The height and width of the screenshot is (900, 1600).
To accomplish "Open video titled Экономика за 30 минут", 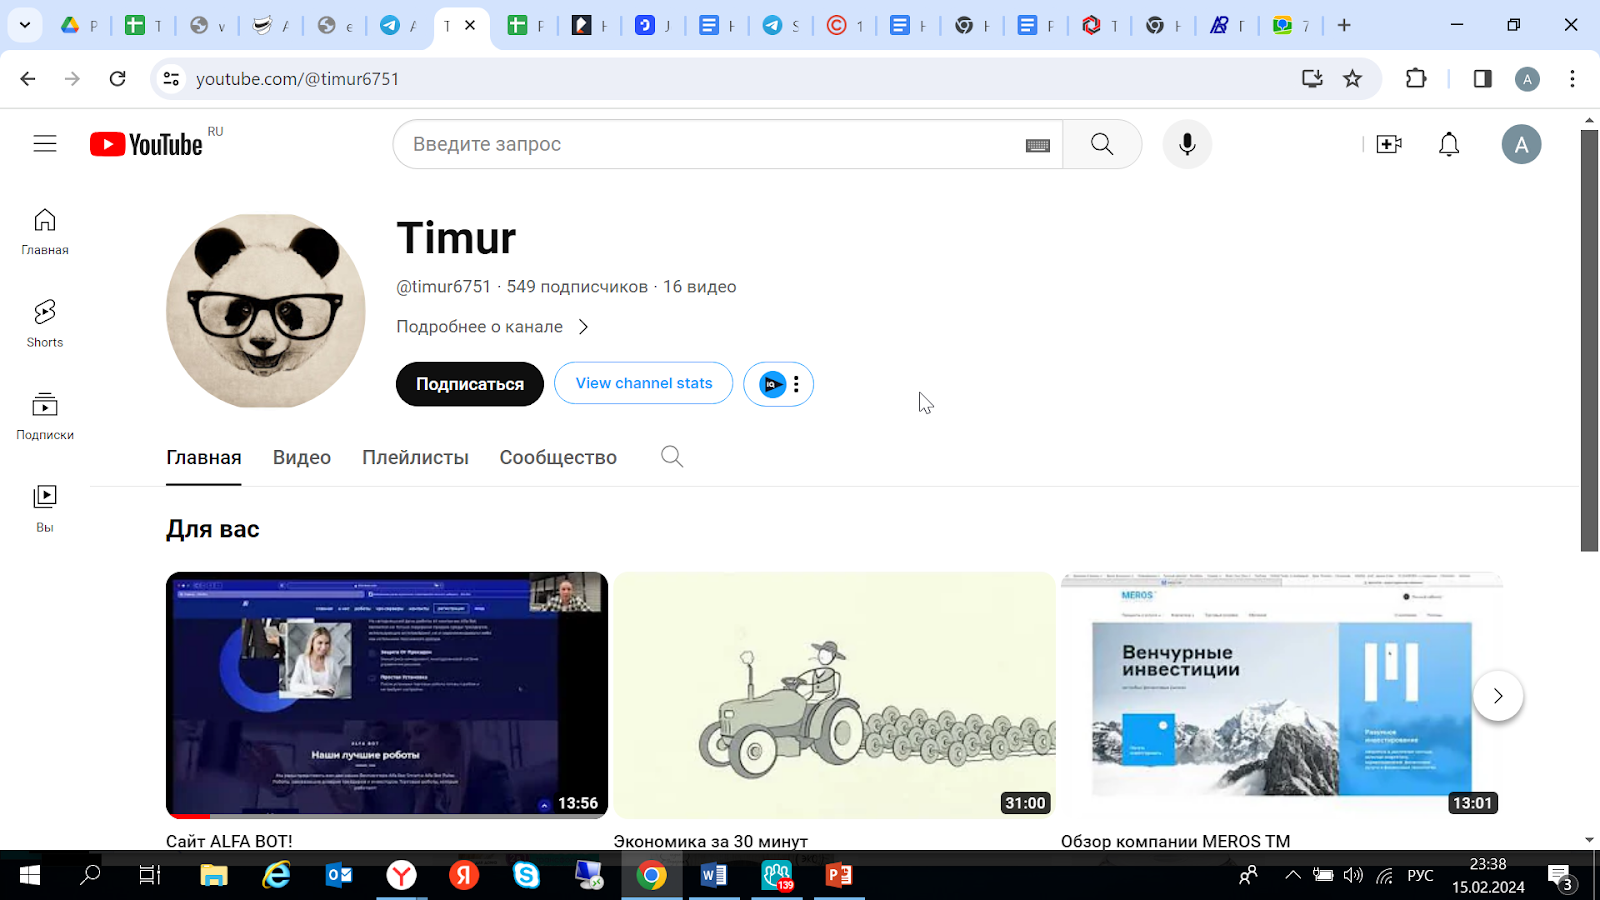I will point(711,841).
